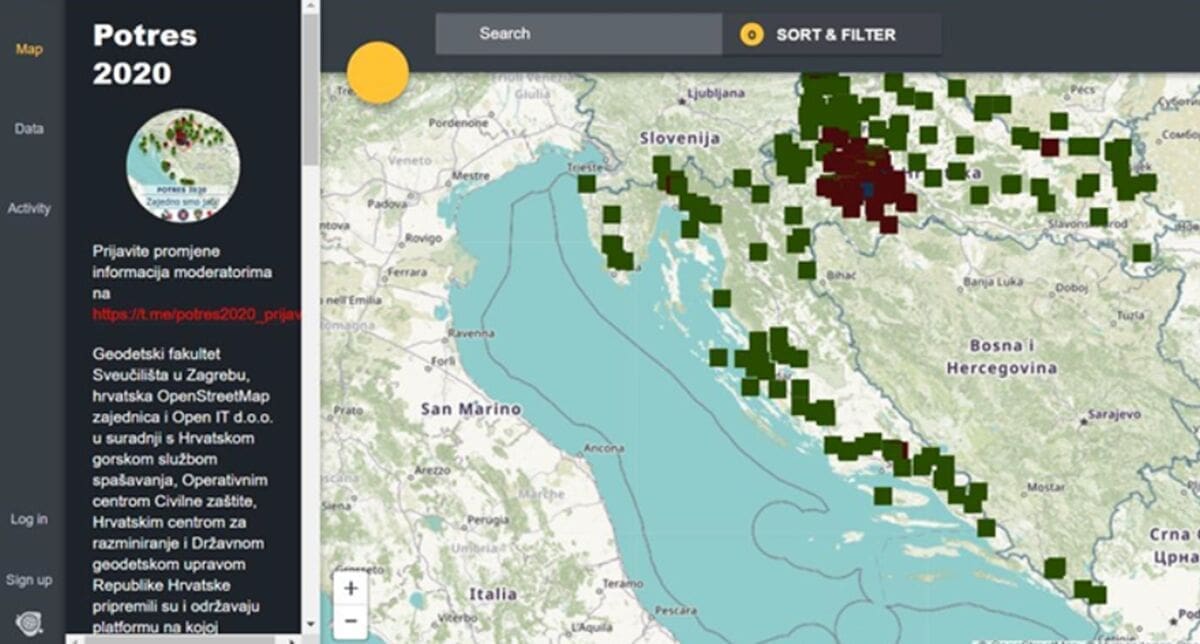Select the green marker near Trieste

point(586,183)
